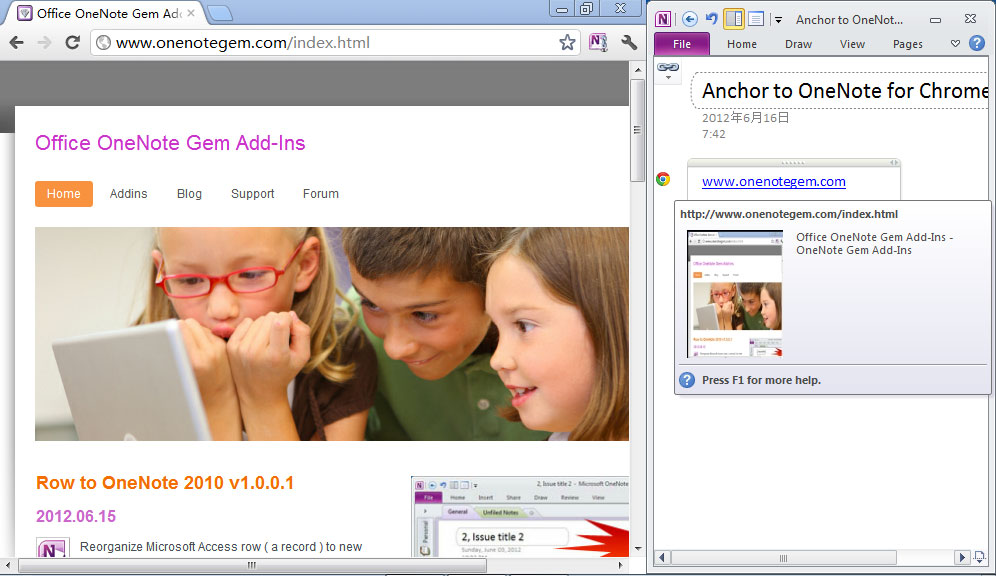Open Chrome wrench settings menu
This screenshot has width=996, height=576.
pos(629,43)
